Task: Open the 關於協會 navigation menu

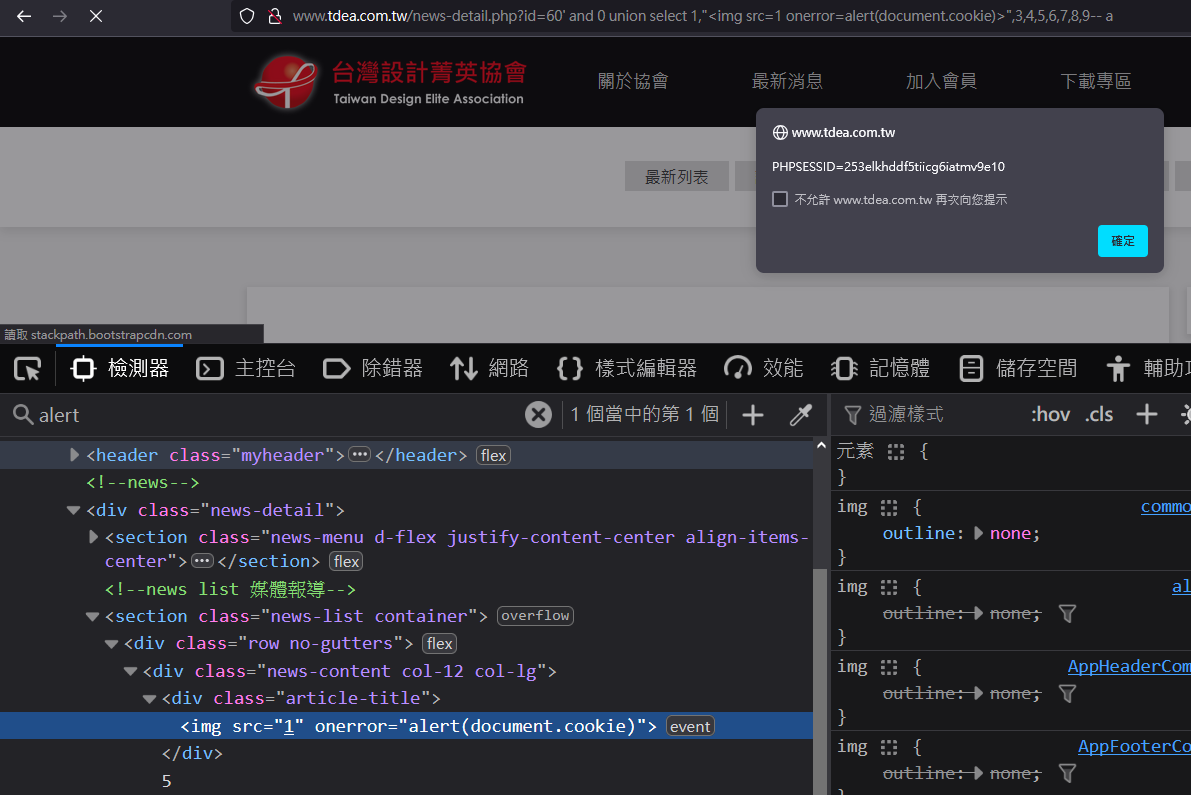Action: coord(633,81)
